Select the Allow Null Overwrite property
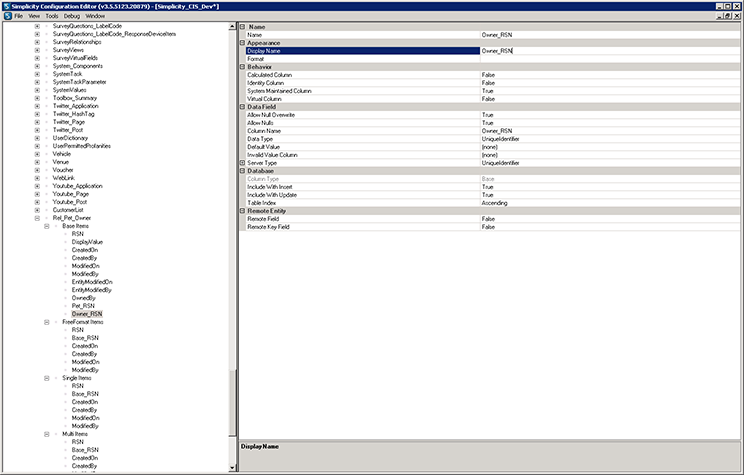The width and height of the screenshot is (744, 475). click(493, 115)
